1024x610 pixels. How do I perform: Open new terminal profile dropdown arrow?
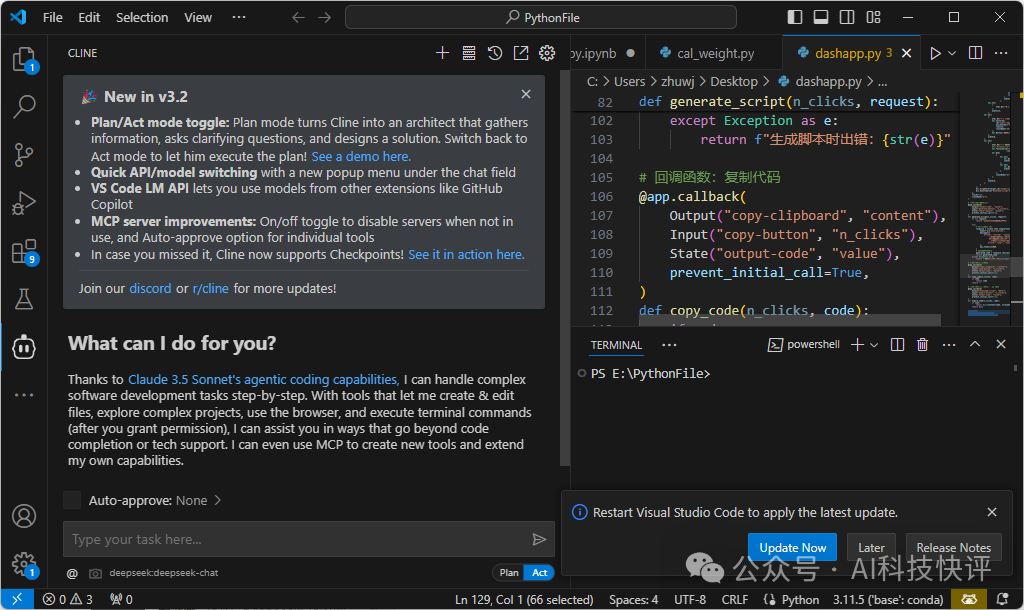click(x=874, y=344)
